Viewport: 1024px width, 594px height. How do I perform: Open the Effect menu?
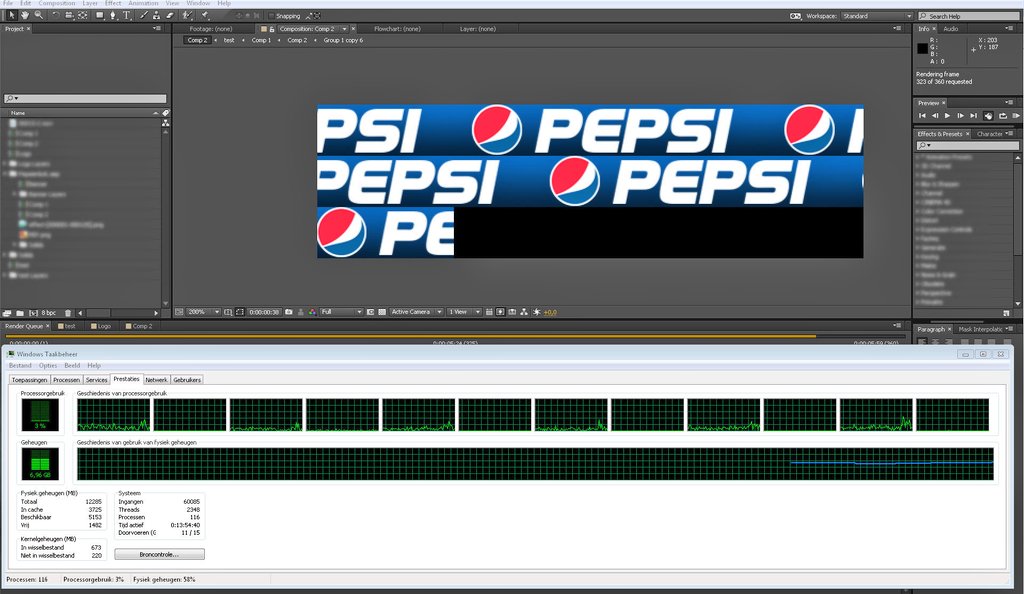[x=113, y=3]
